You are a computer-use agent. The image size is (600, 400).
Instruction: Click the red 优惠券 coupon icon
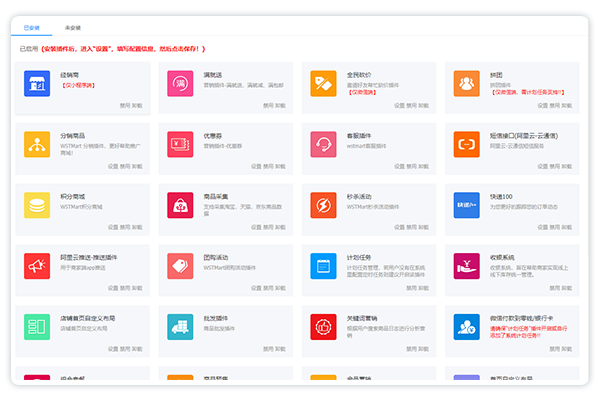180,144
